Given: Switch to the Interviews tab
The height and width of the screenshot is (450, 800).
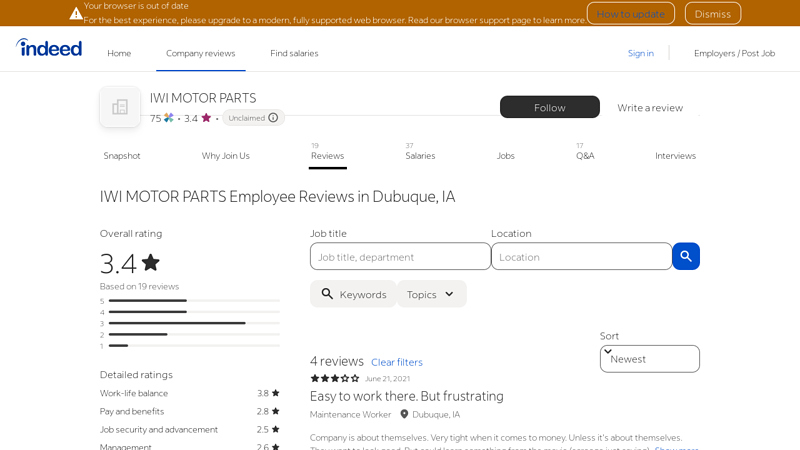Looking at the screenshot, I should tap(676, 156).
